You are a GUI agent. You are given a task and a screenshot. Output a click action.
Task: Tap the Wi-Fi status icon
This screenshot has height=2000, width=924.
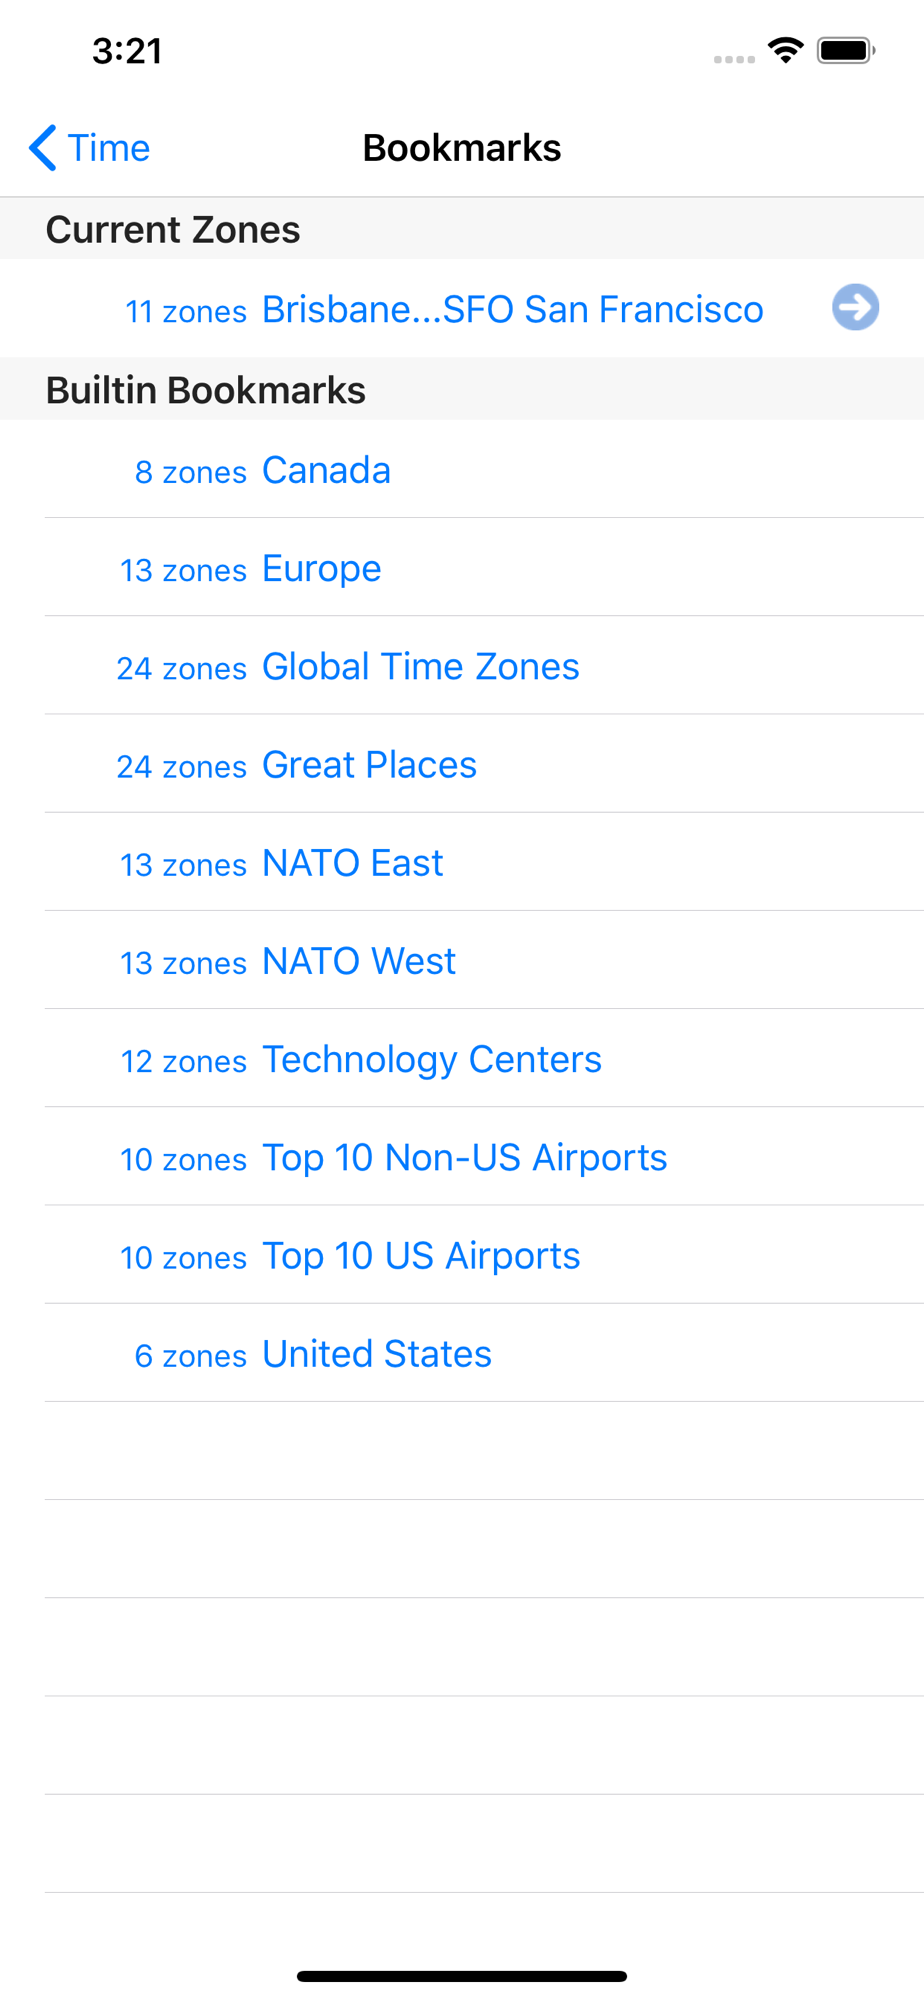[786, 50]
